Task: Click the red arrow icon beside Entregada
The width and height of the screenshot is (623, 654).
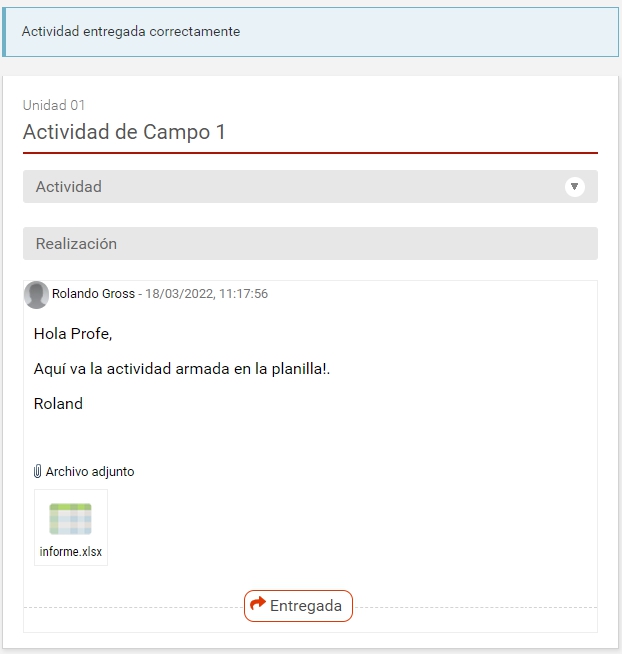Action: click(x=258, y=605)
